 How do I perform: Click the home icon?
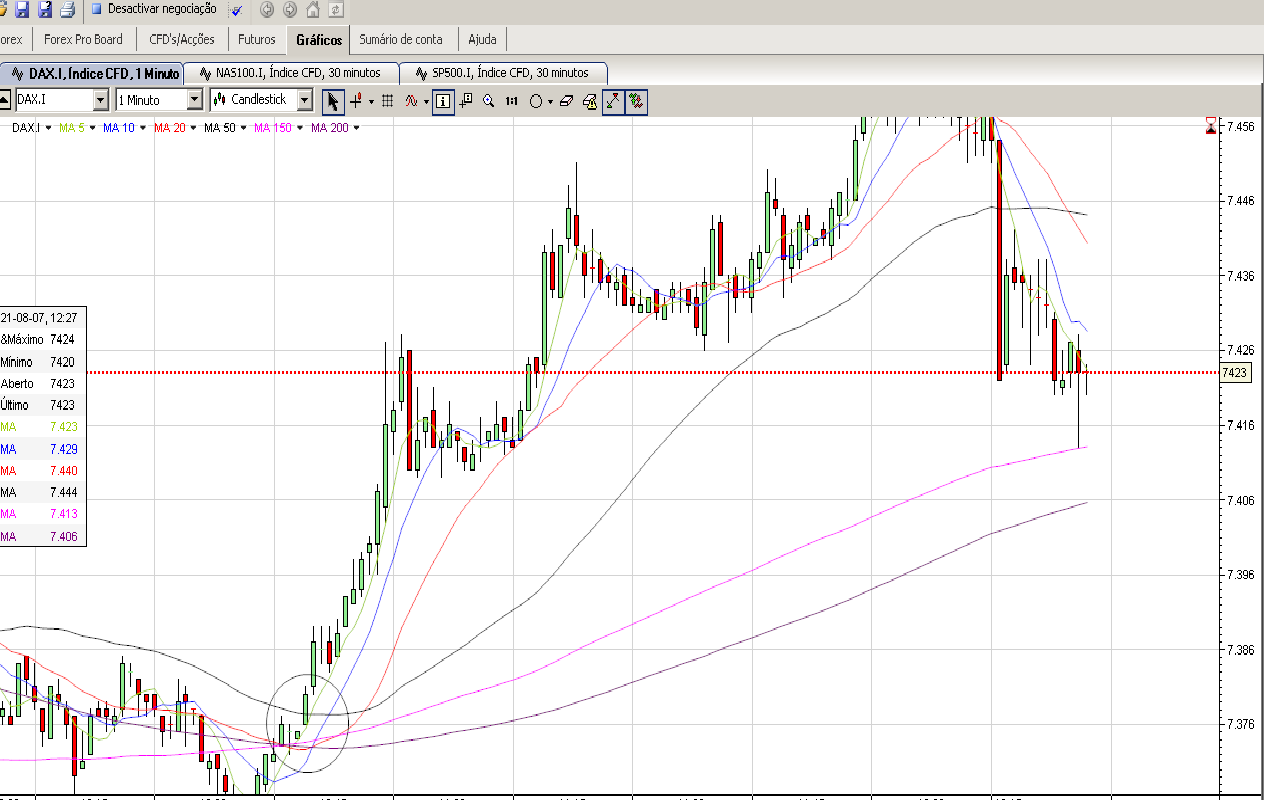pos(313,10)
